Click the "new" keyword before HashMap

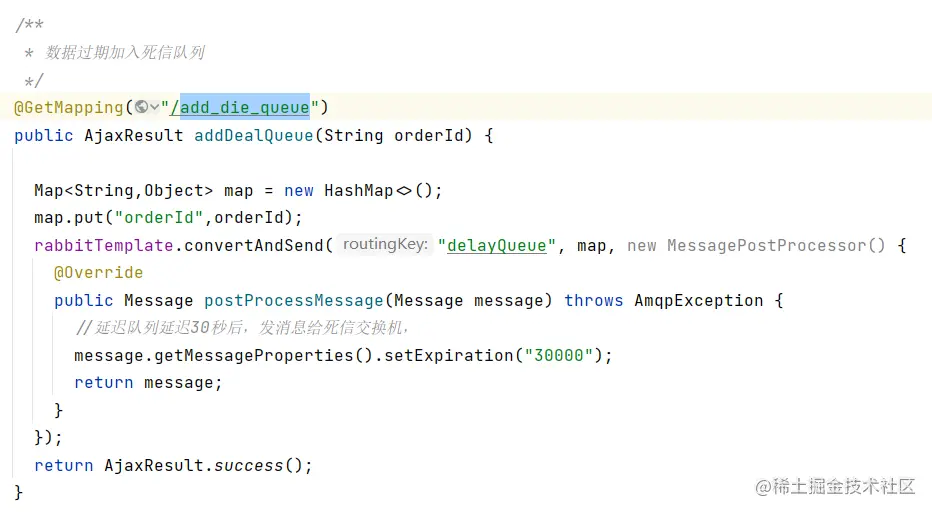click(x=298, y=191)
